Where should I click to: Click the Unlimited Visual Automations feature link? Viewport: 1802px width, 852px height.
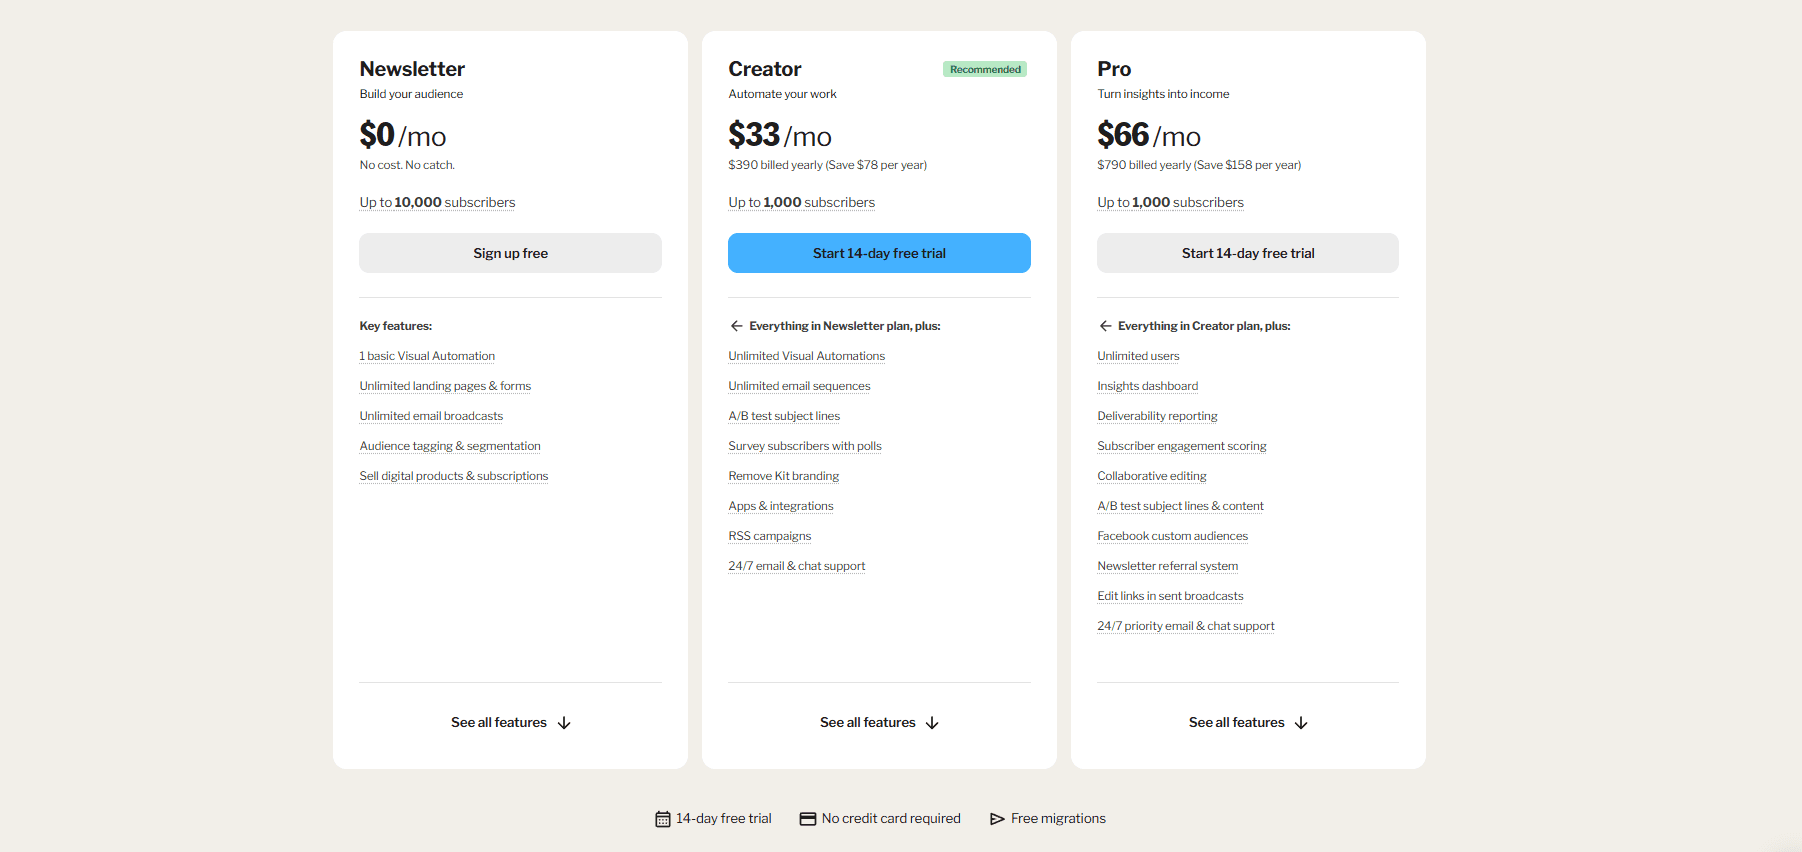point(806,356)
